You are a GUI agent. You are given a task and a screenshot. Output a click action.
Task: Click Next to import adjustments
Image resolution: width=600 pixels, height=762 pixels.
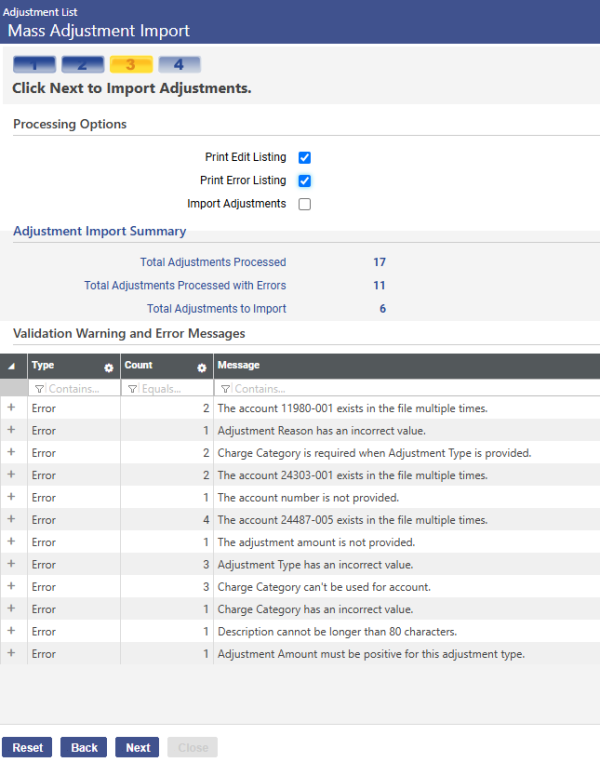tap(137, 747)
